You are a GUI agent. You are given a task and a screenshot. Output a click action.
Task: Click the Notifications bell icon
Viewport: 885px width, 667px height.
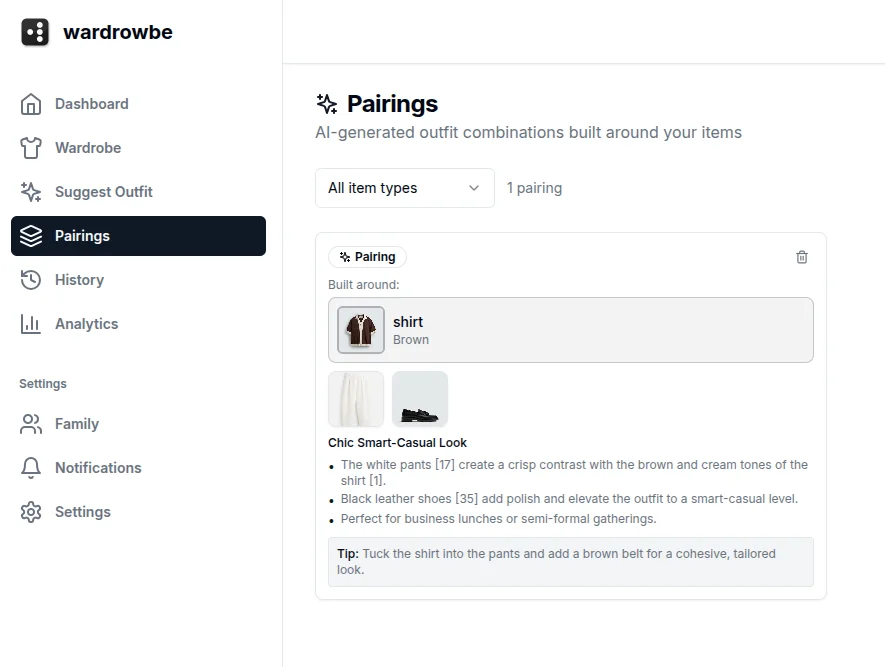point(31,468)
